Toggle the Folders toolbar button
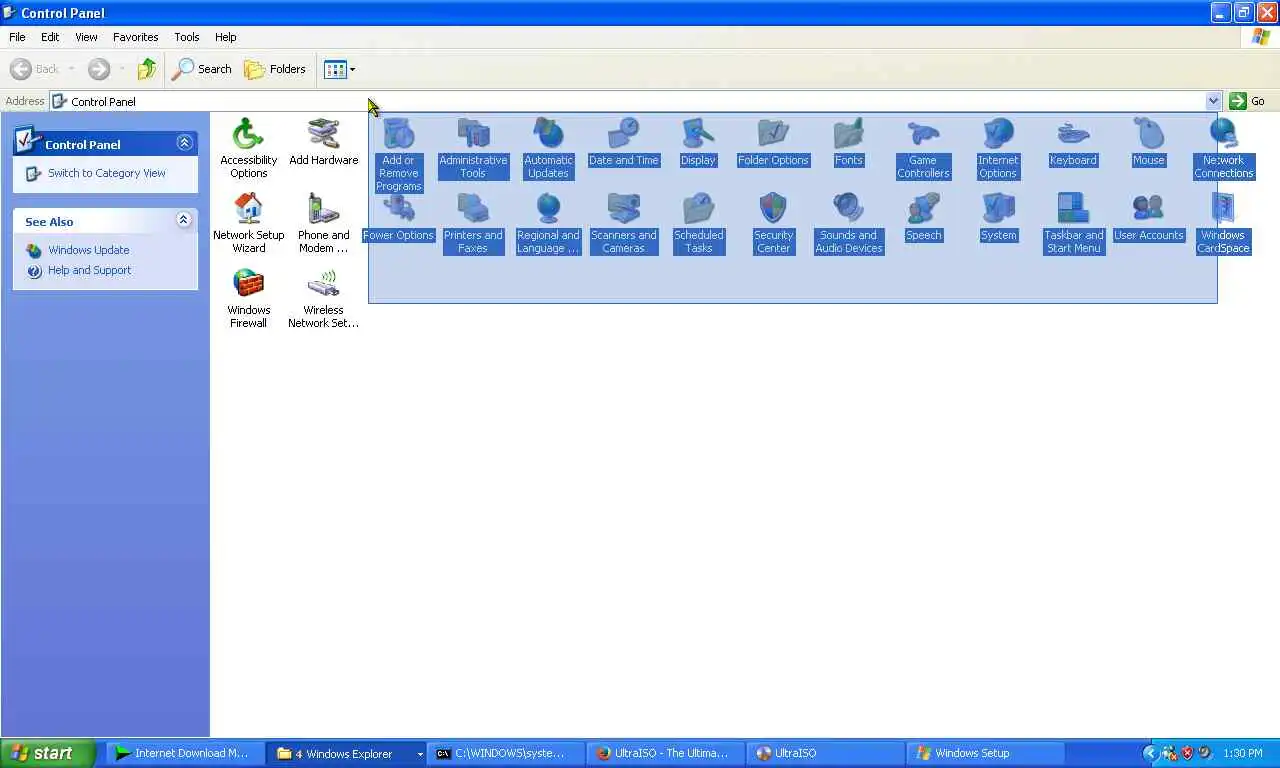This screenshot has height=768, width=1280. click(x=275, y=69)
